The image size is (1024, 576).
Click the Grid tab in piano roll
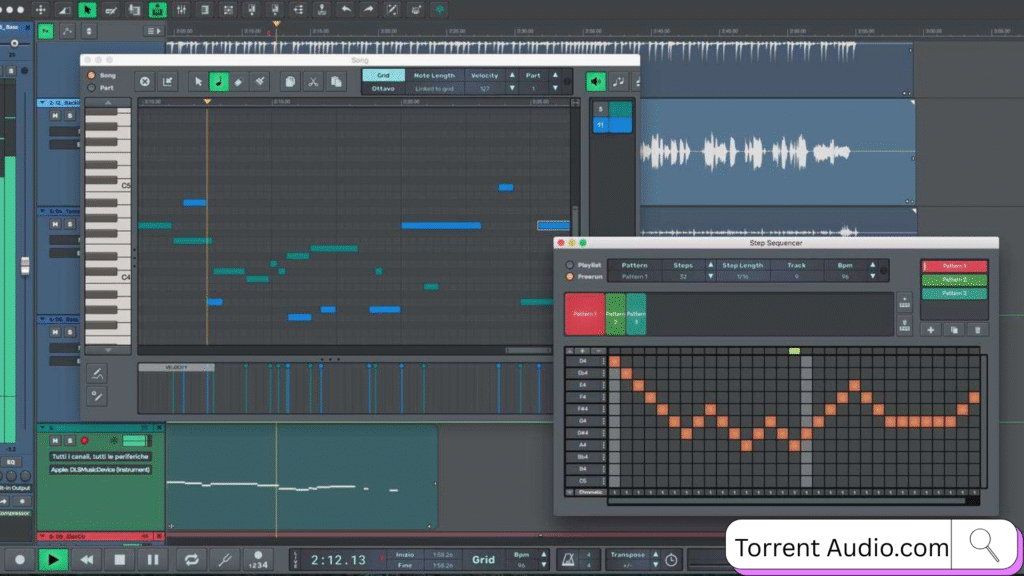(x=383, y=75)
